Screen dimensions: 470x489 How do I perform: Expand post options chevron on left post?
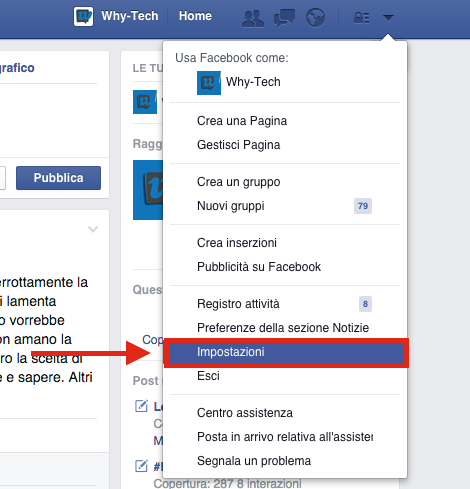(93, 229)
